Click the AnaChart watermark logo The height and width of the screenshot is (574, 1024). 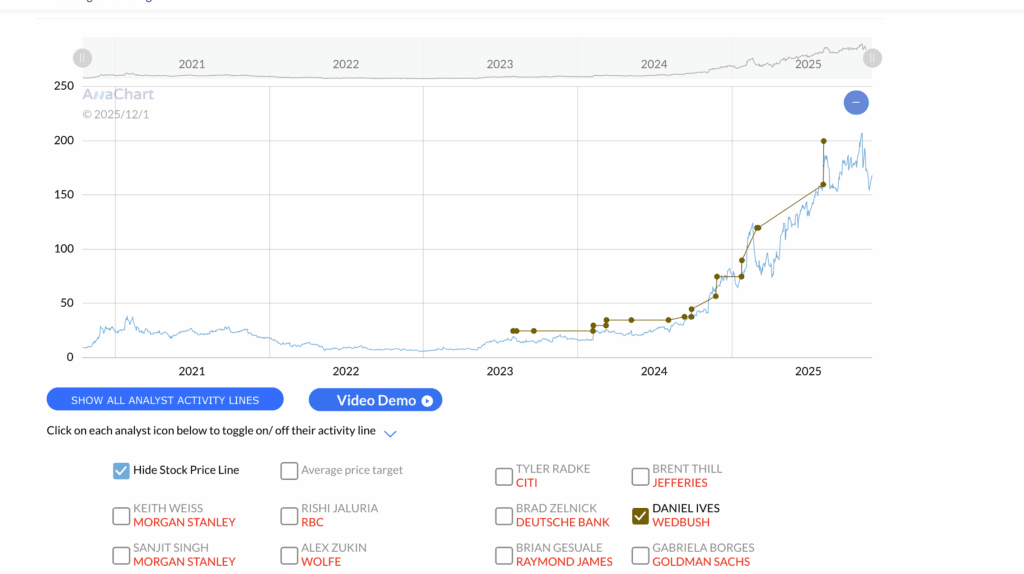pos(118,95)
